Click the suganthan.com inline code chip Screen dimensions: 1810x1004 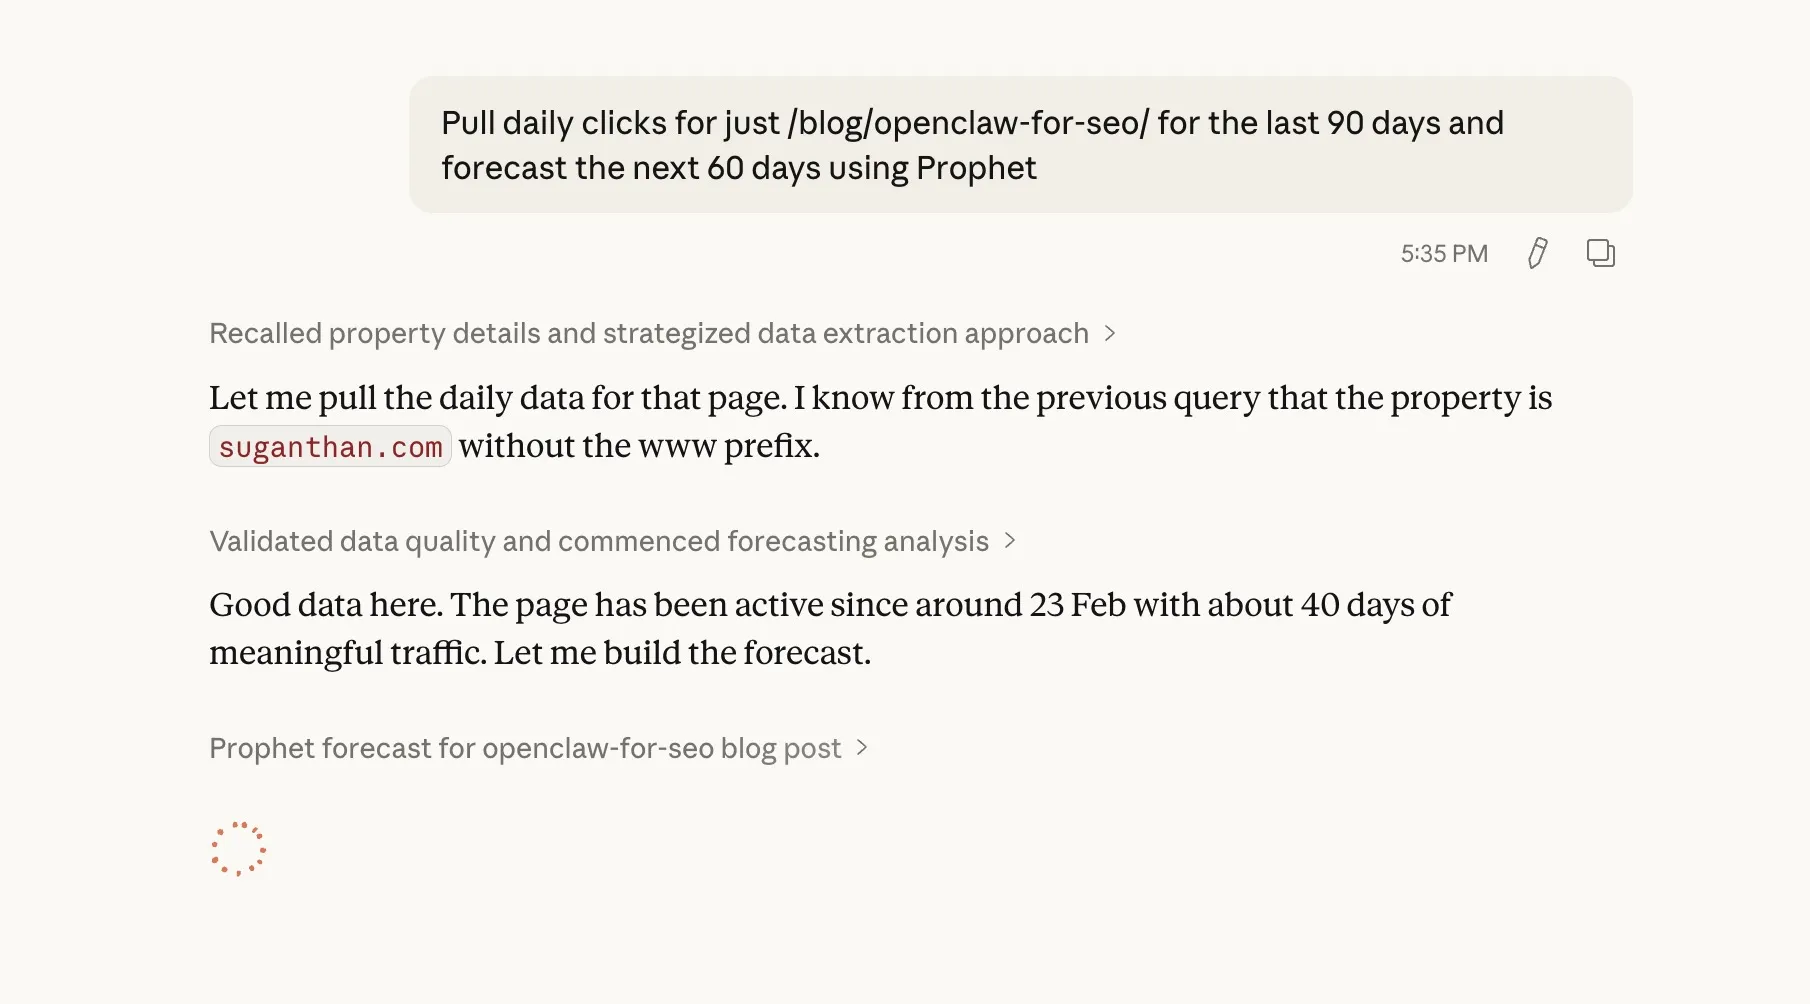pos(330,447)
